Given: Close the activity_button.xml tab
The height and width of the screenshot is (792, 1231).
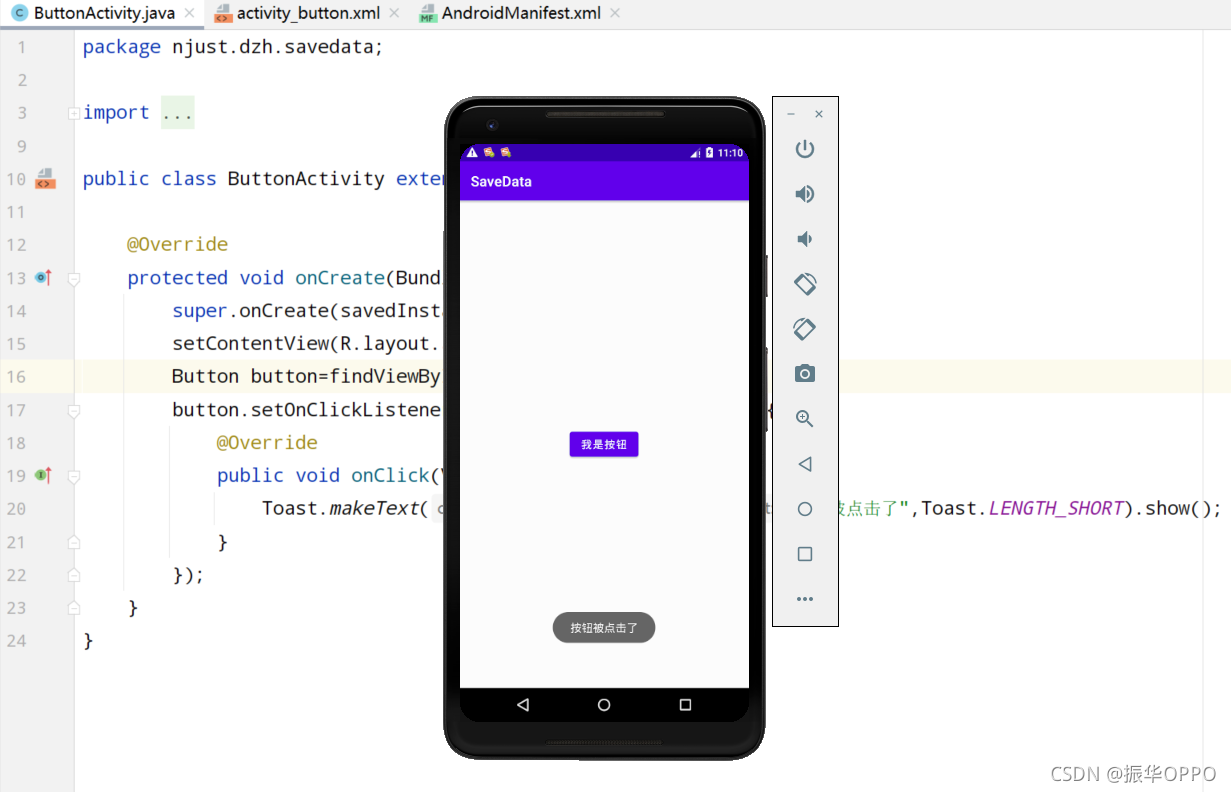Looking at the screenshot, I should click(x=395, y=13).
